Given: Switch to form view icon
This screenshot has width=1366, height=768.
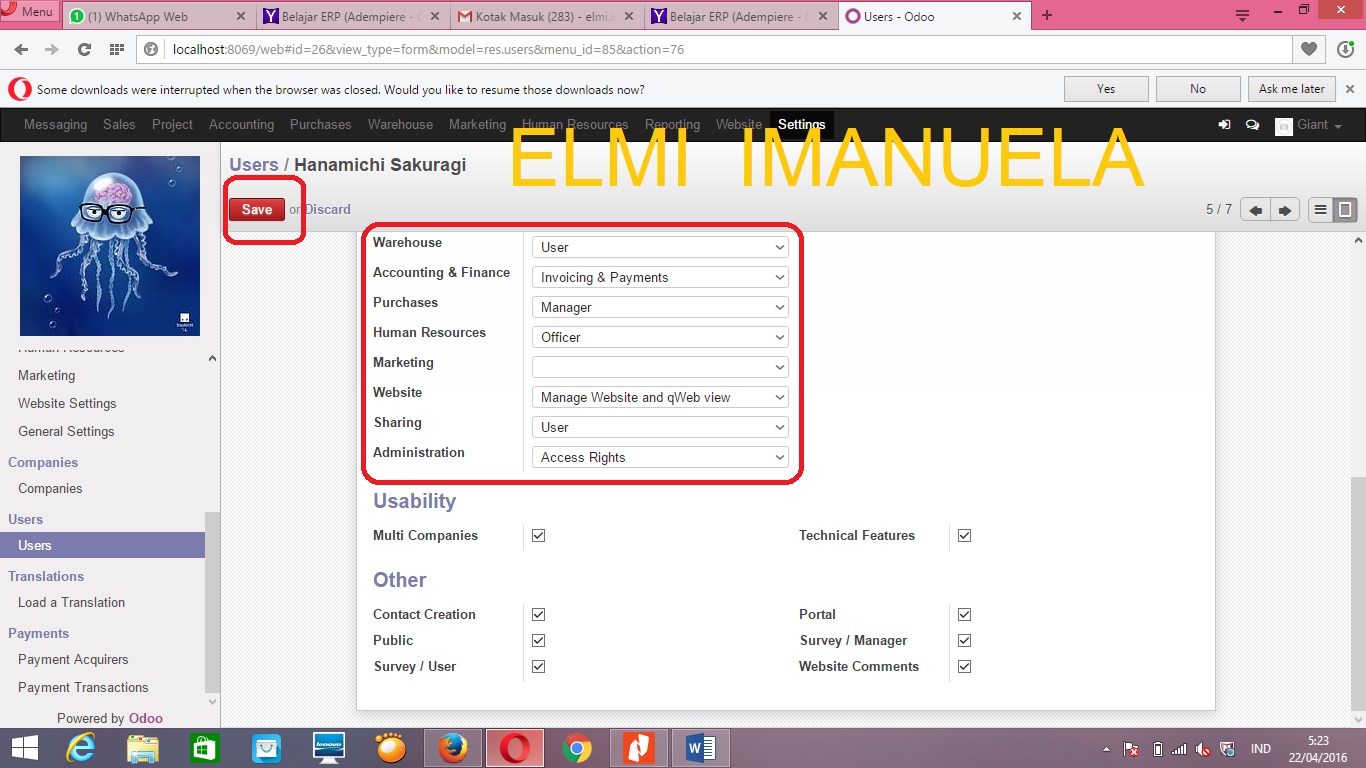Looking at the screenshot, I should coord(1346,210).
